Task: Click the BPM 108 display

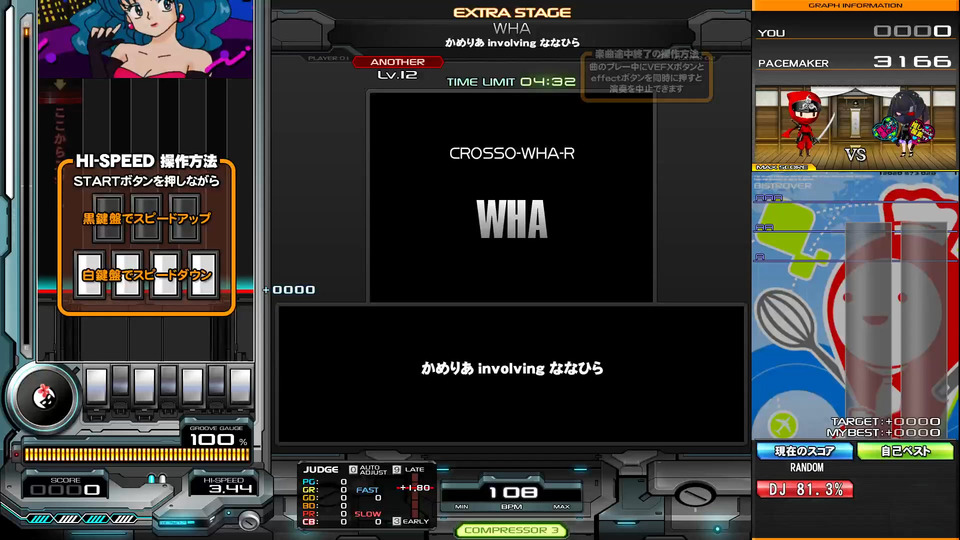Action: point(512,492)
